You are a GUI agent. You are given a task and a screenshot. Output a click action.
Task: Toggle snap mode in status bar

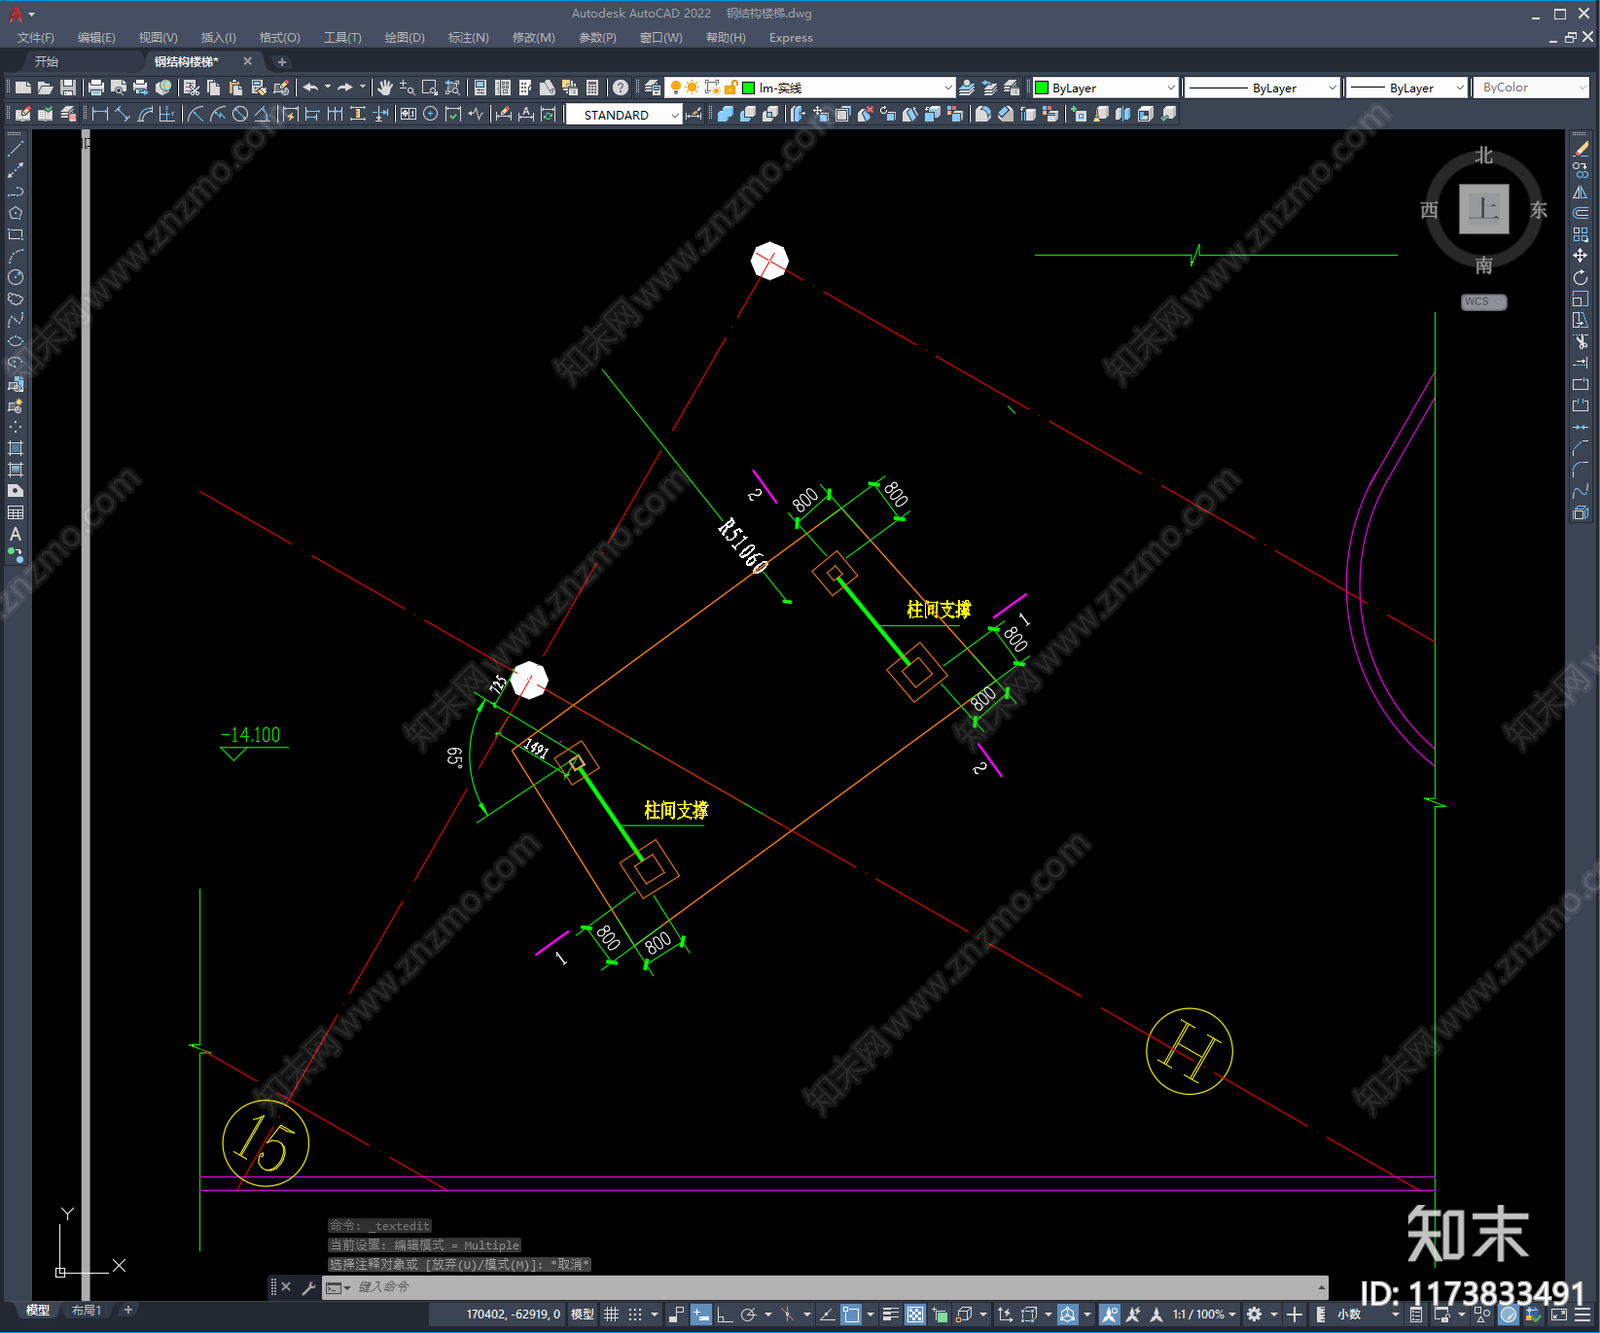635,1314
